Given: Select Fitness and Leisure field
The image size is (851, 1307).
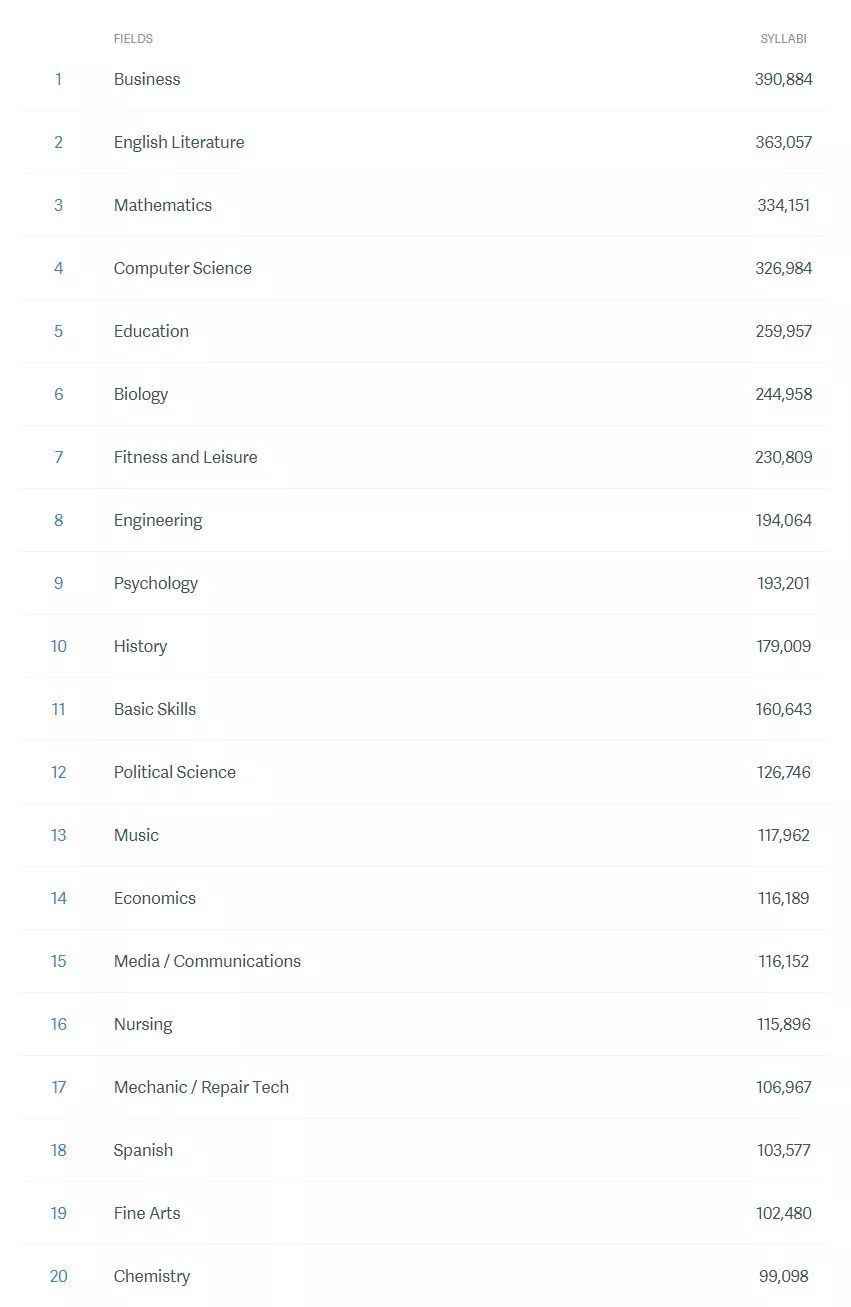Looking at the screenshot, I should tap(186, 457).
